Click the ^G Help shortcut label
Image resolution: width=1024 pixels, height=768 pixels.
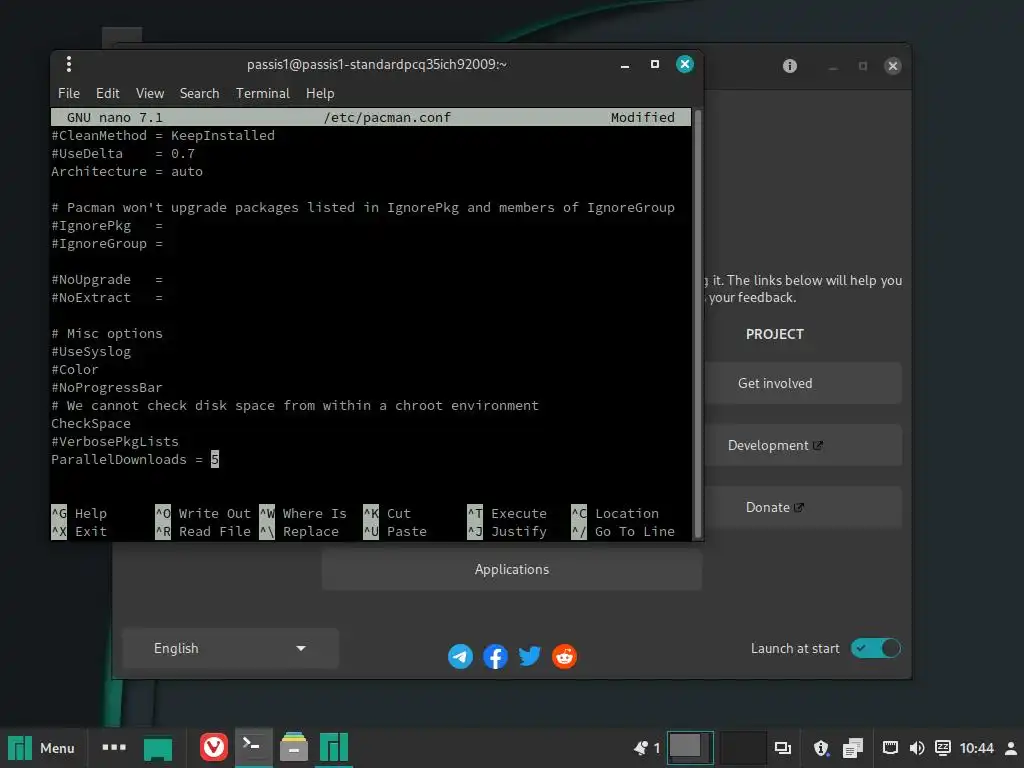tap(79, 514)
